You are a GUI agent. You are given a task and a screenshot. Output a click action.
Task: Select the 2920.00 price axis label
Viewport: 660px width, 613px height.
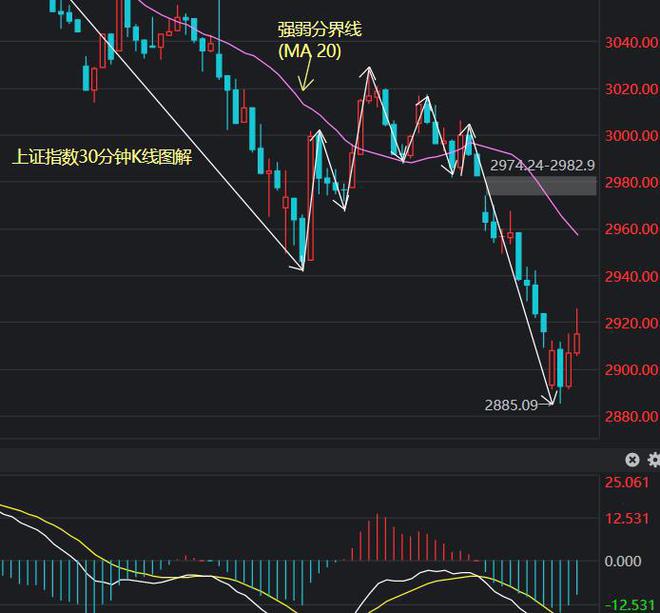pos(631,323)
